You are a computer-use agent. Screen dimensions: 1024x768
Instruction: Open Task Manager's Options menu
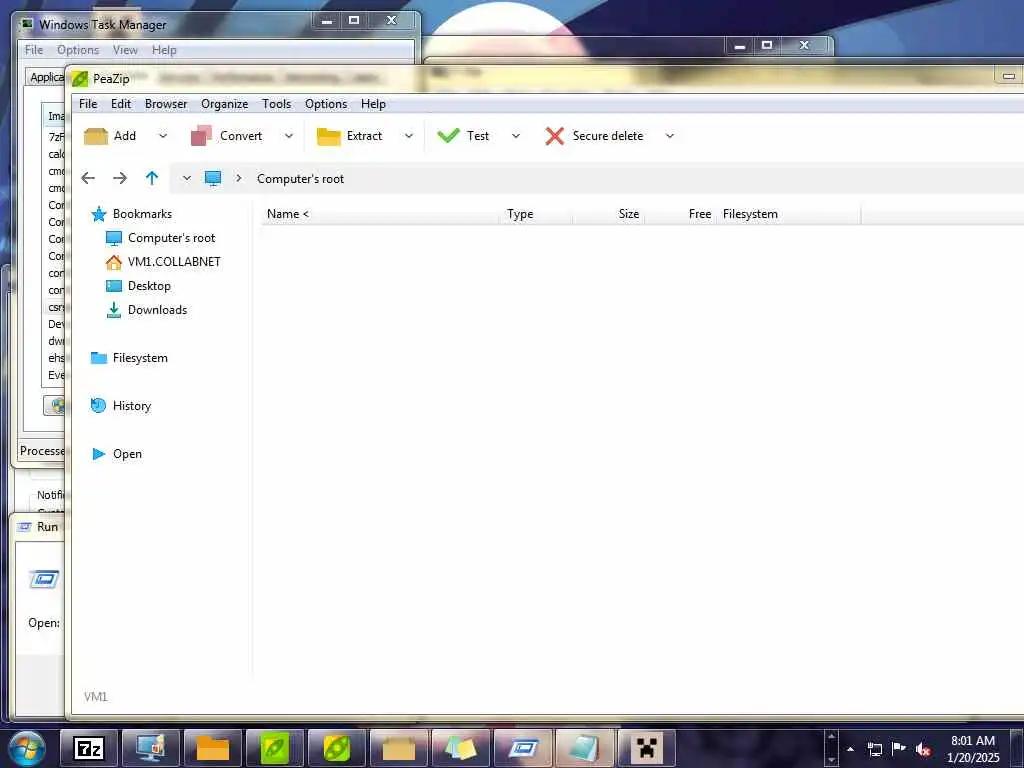(x=78, y=50)
